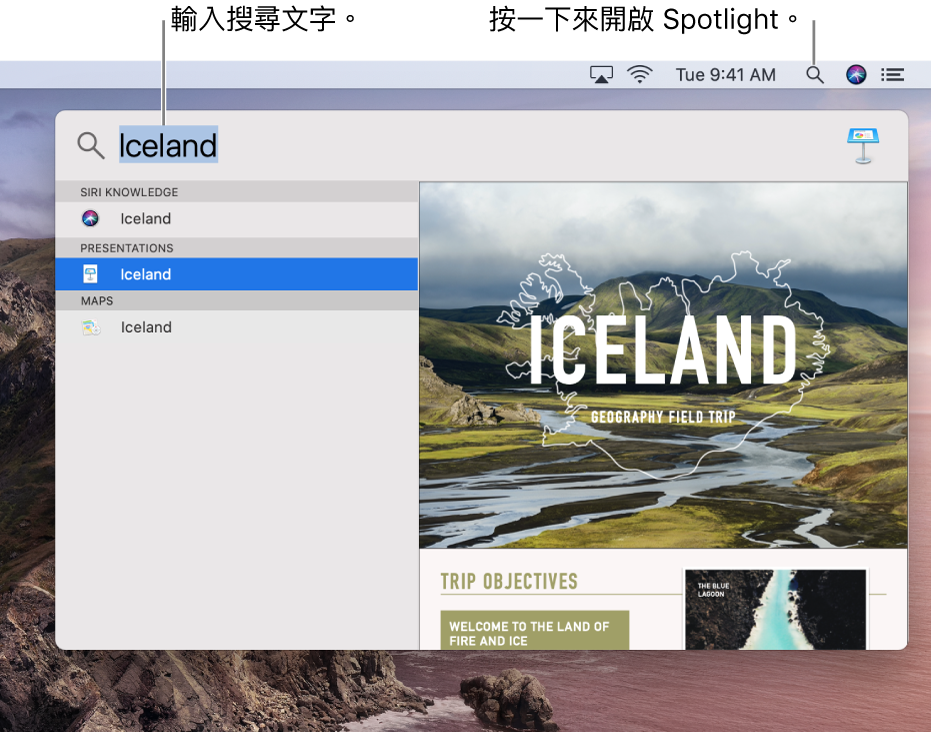Click the ICELAND title slide preview
Image resolution: width=931 pixels, height=732 pixels.
tap(663, 365)
